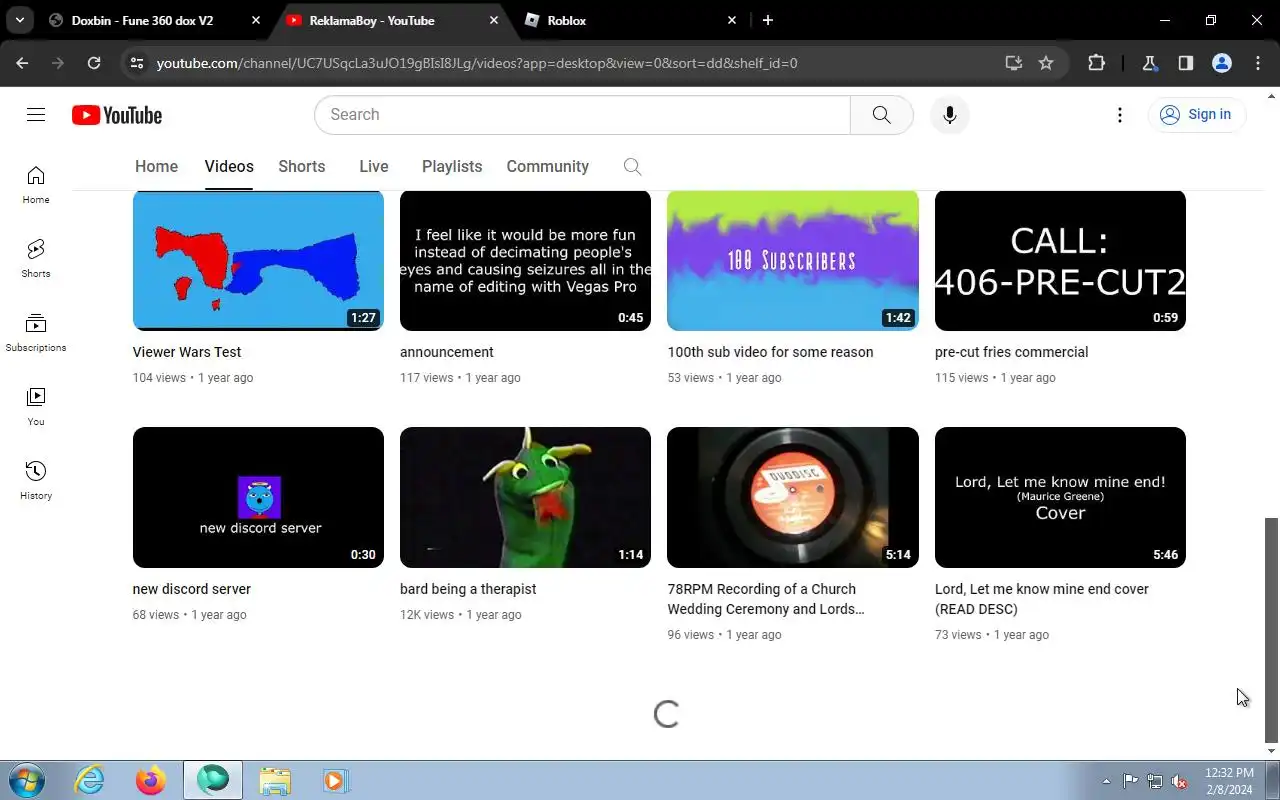Screen dimensions: 1280x800
Task: Click the announcement video thumbnail
Action: [x=525, y=260]
